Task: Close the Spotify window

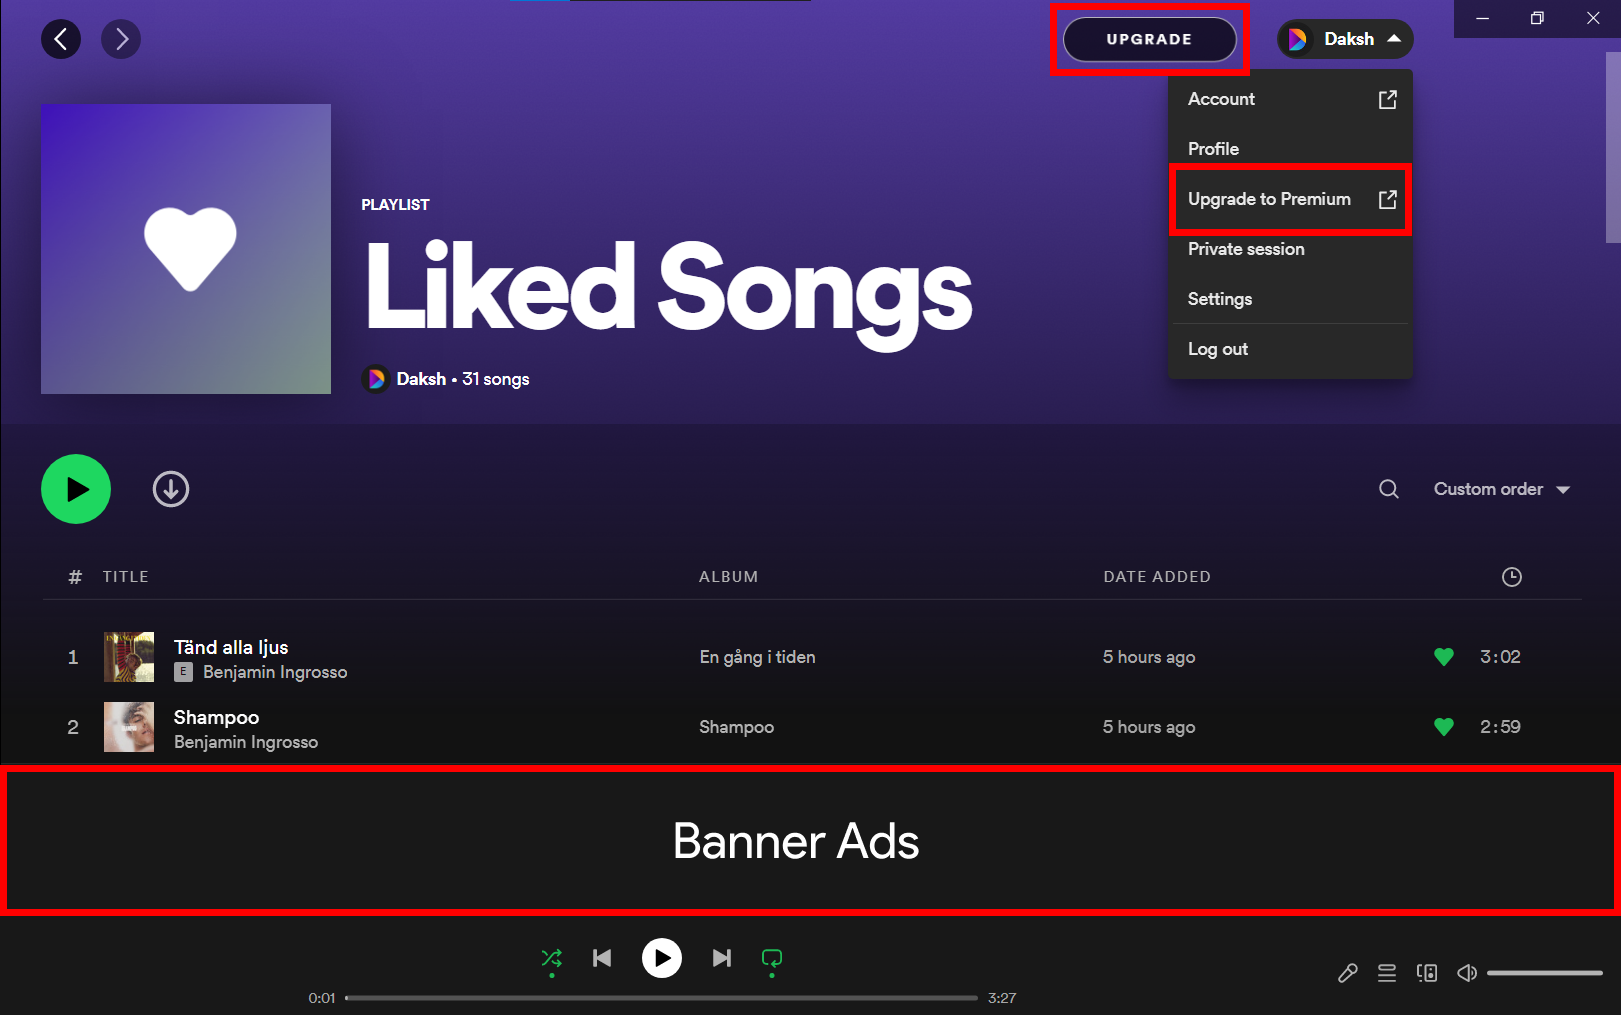Action: (1593, 19)
